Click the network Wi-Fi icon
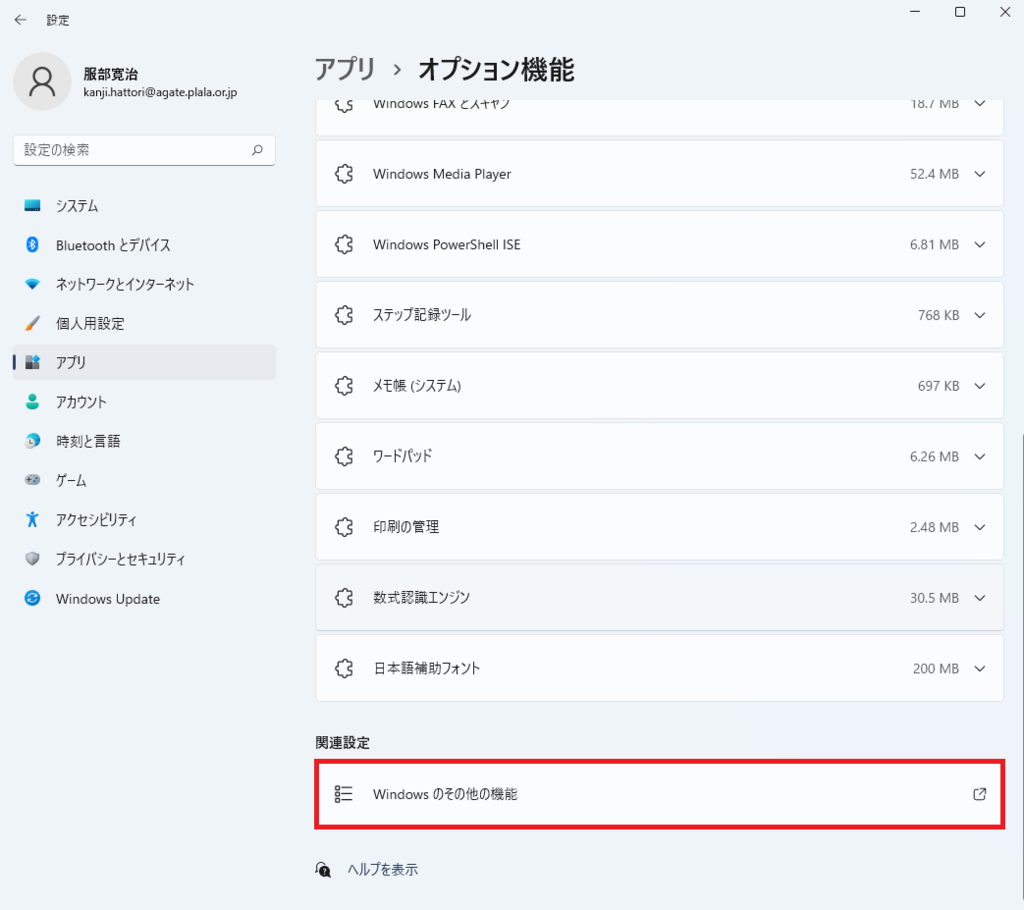The height and width of the screenshot is (910, 1024). click(x=32, y=284)
